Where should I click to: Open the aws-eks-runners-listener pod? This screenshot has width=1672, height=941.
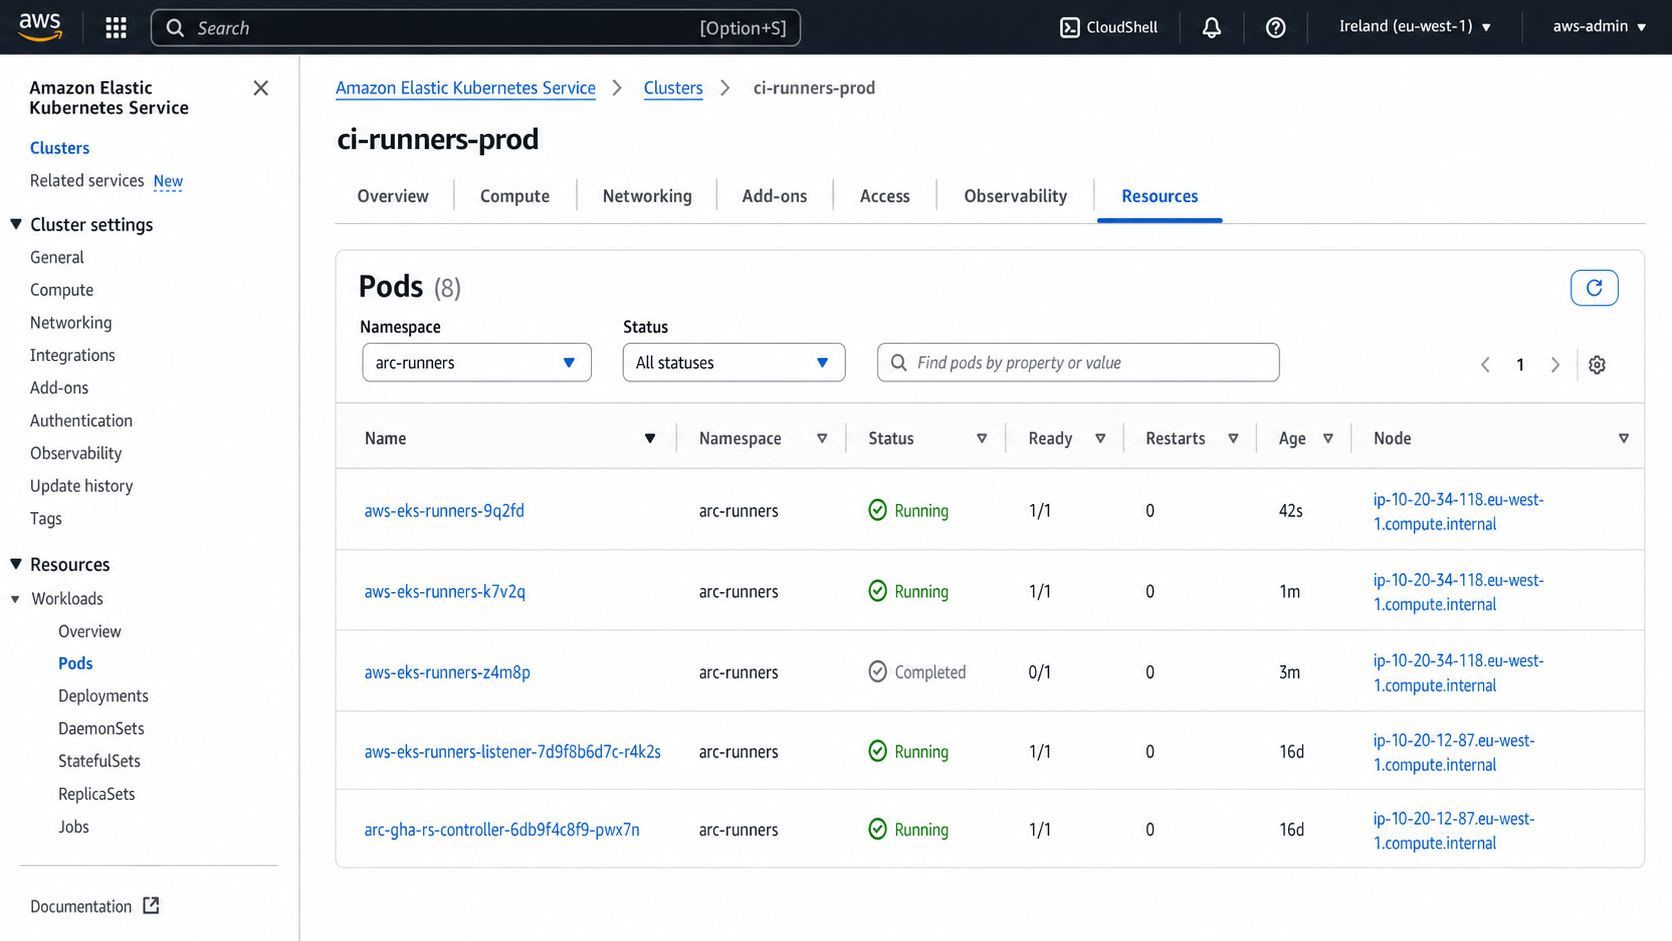512,752
